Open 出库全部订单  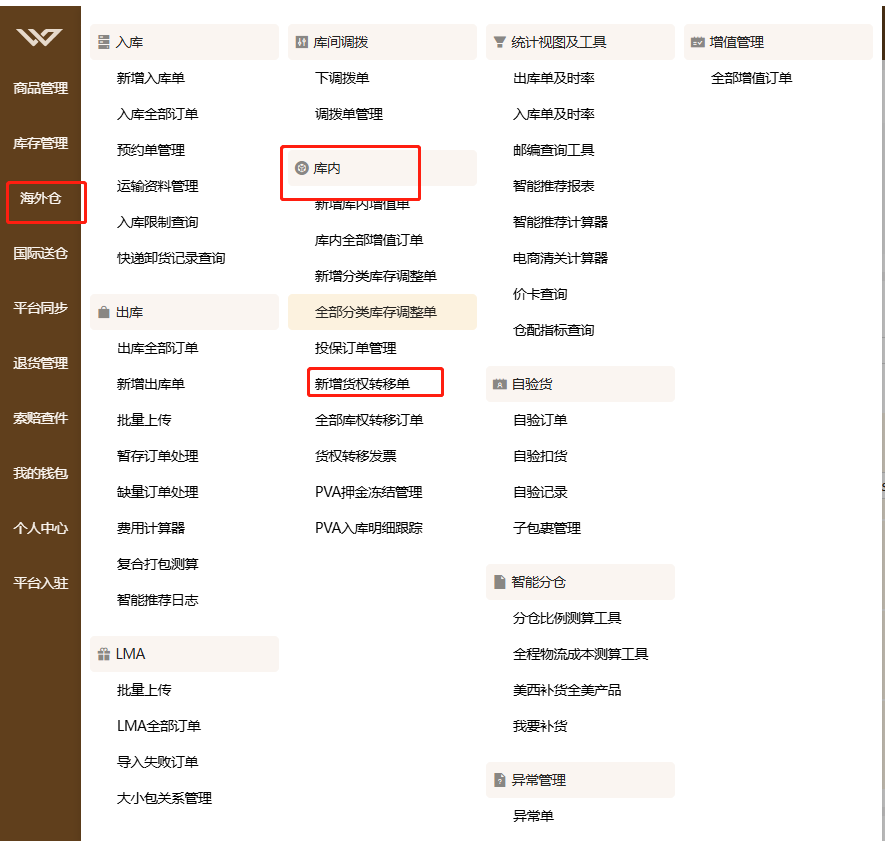pos(157,348)
